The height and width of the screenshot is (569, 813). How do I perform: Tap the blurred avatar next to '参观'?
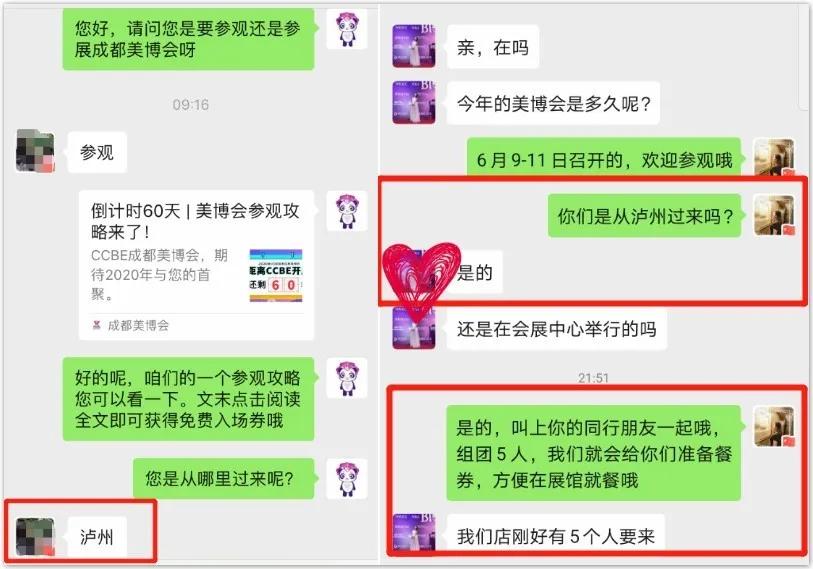pos(35,151)
